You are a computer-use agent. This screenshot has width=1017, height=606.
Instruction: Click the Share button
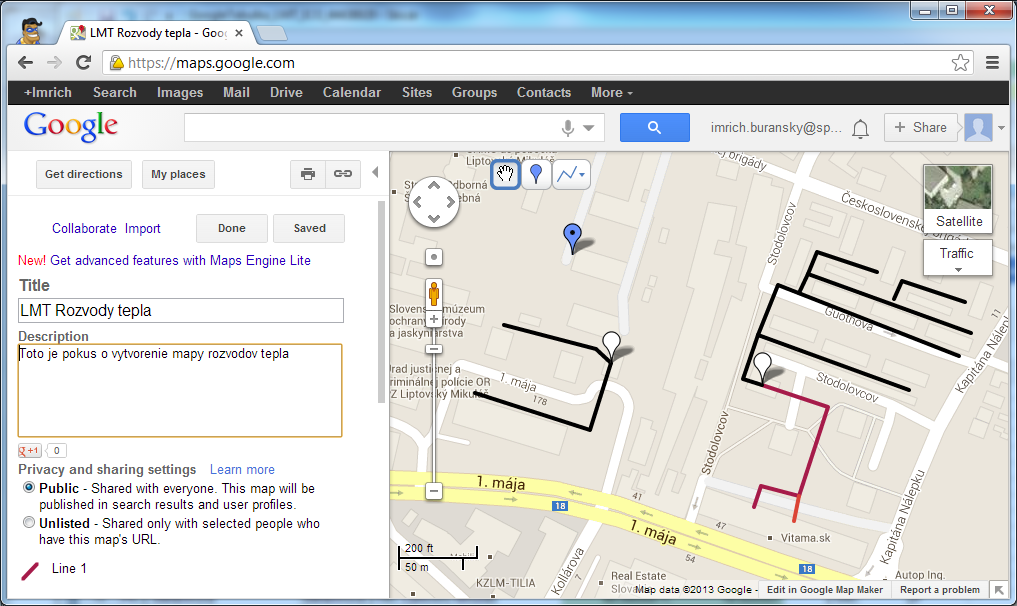click(x=920, y=127)
